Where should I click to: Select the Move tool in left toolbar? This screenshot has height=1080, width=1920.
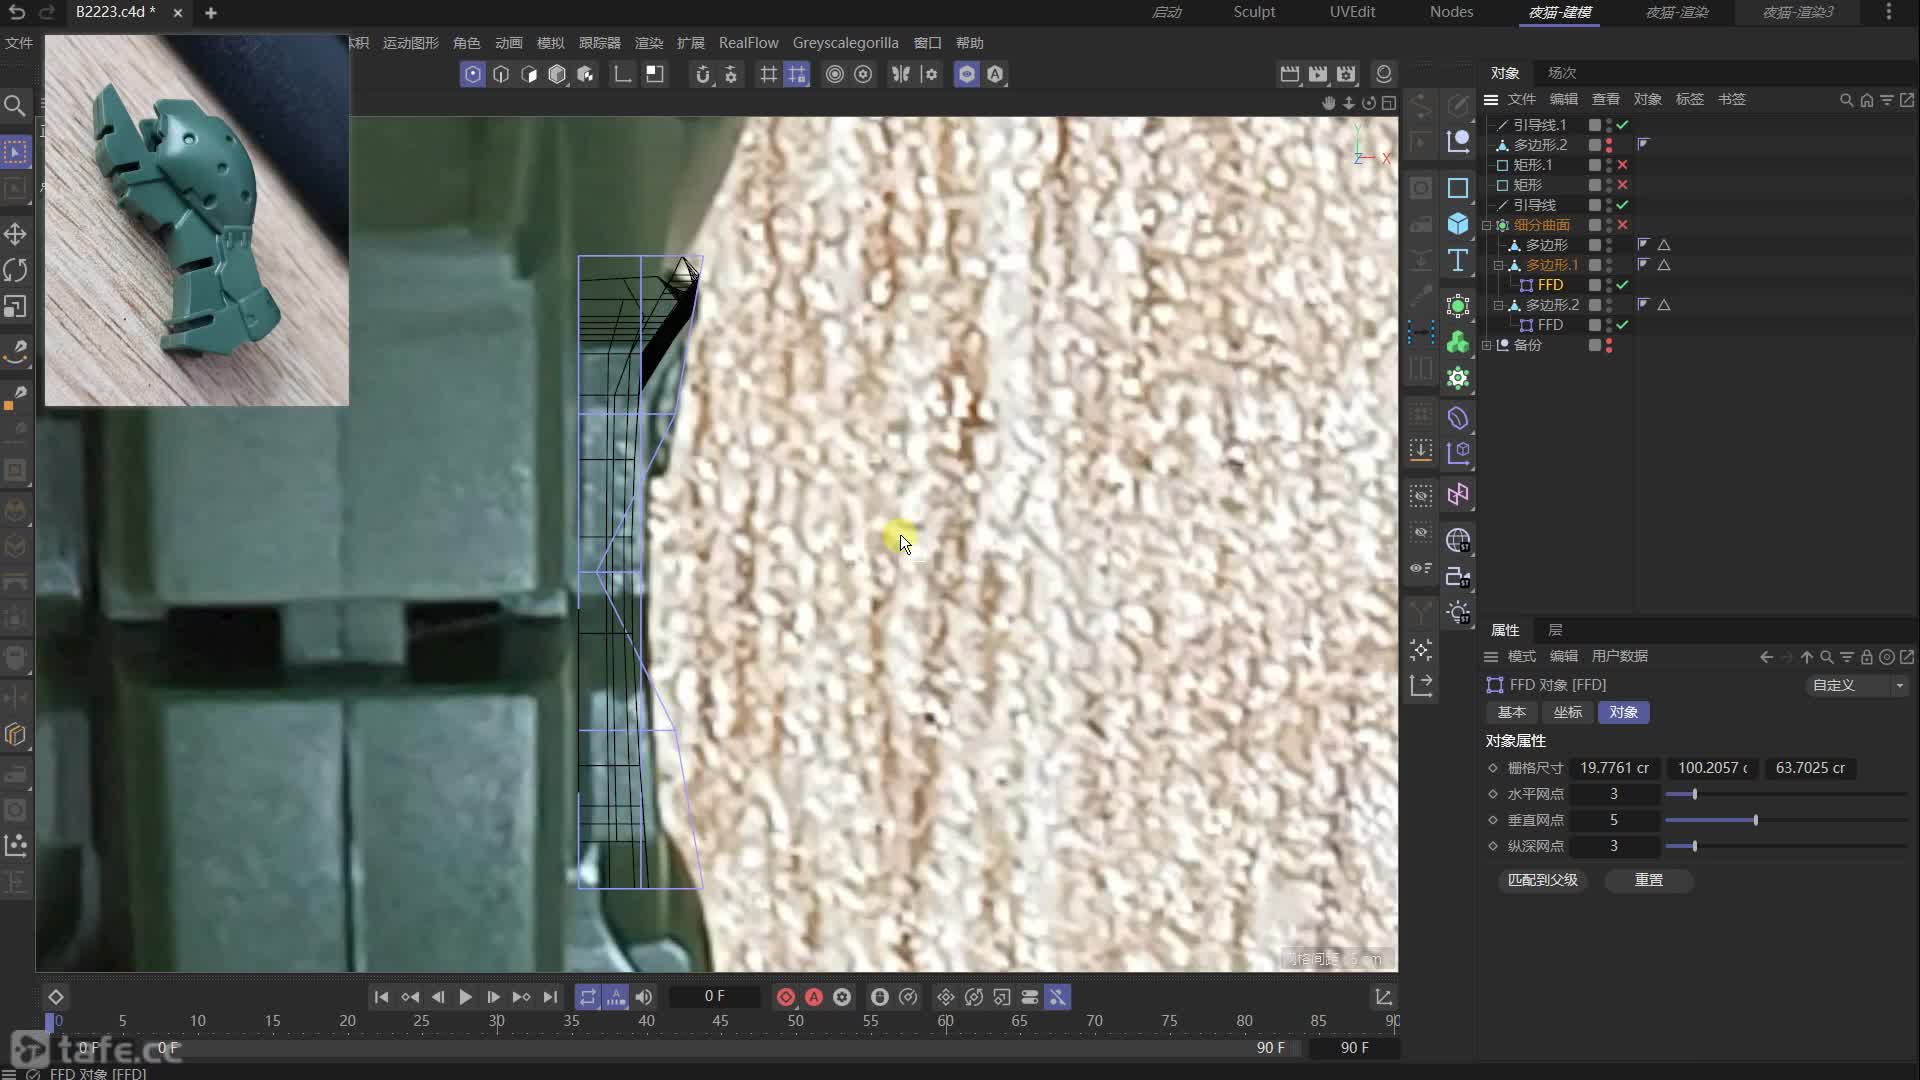point(15,234)
